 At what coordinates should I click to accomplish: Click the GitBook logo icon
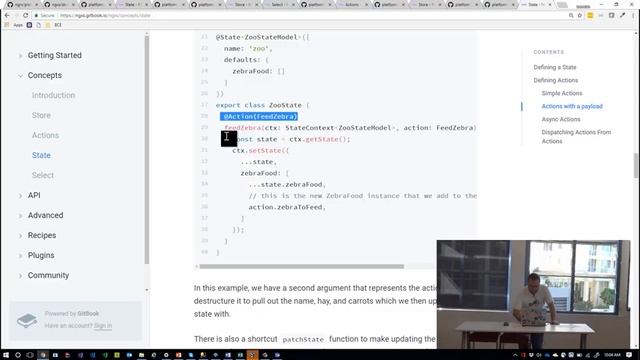pyautogui.click(x=27, y=320)
